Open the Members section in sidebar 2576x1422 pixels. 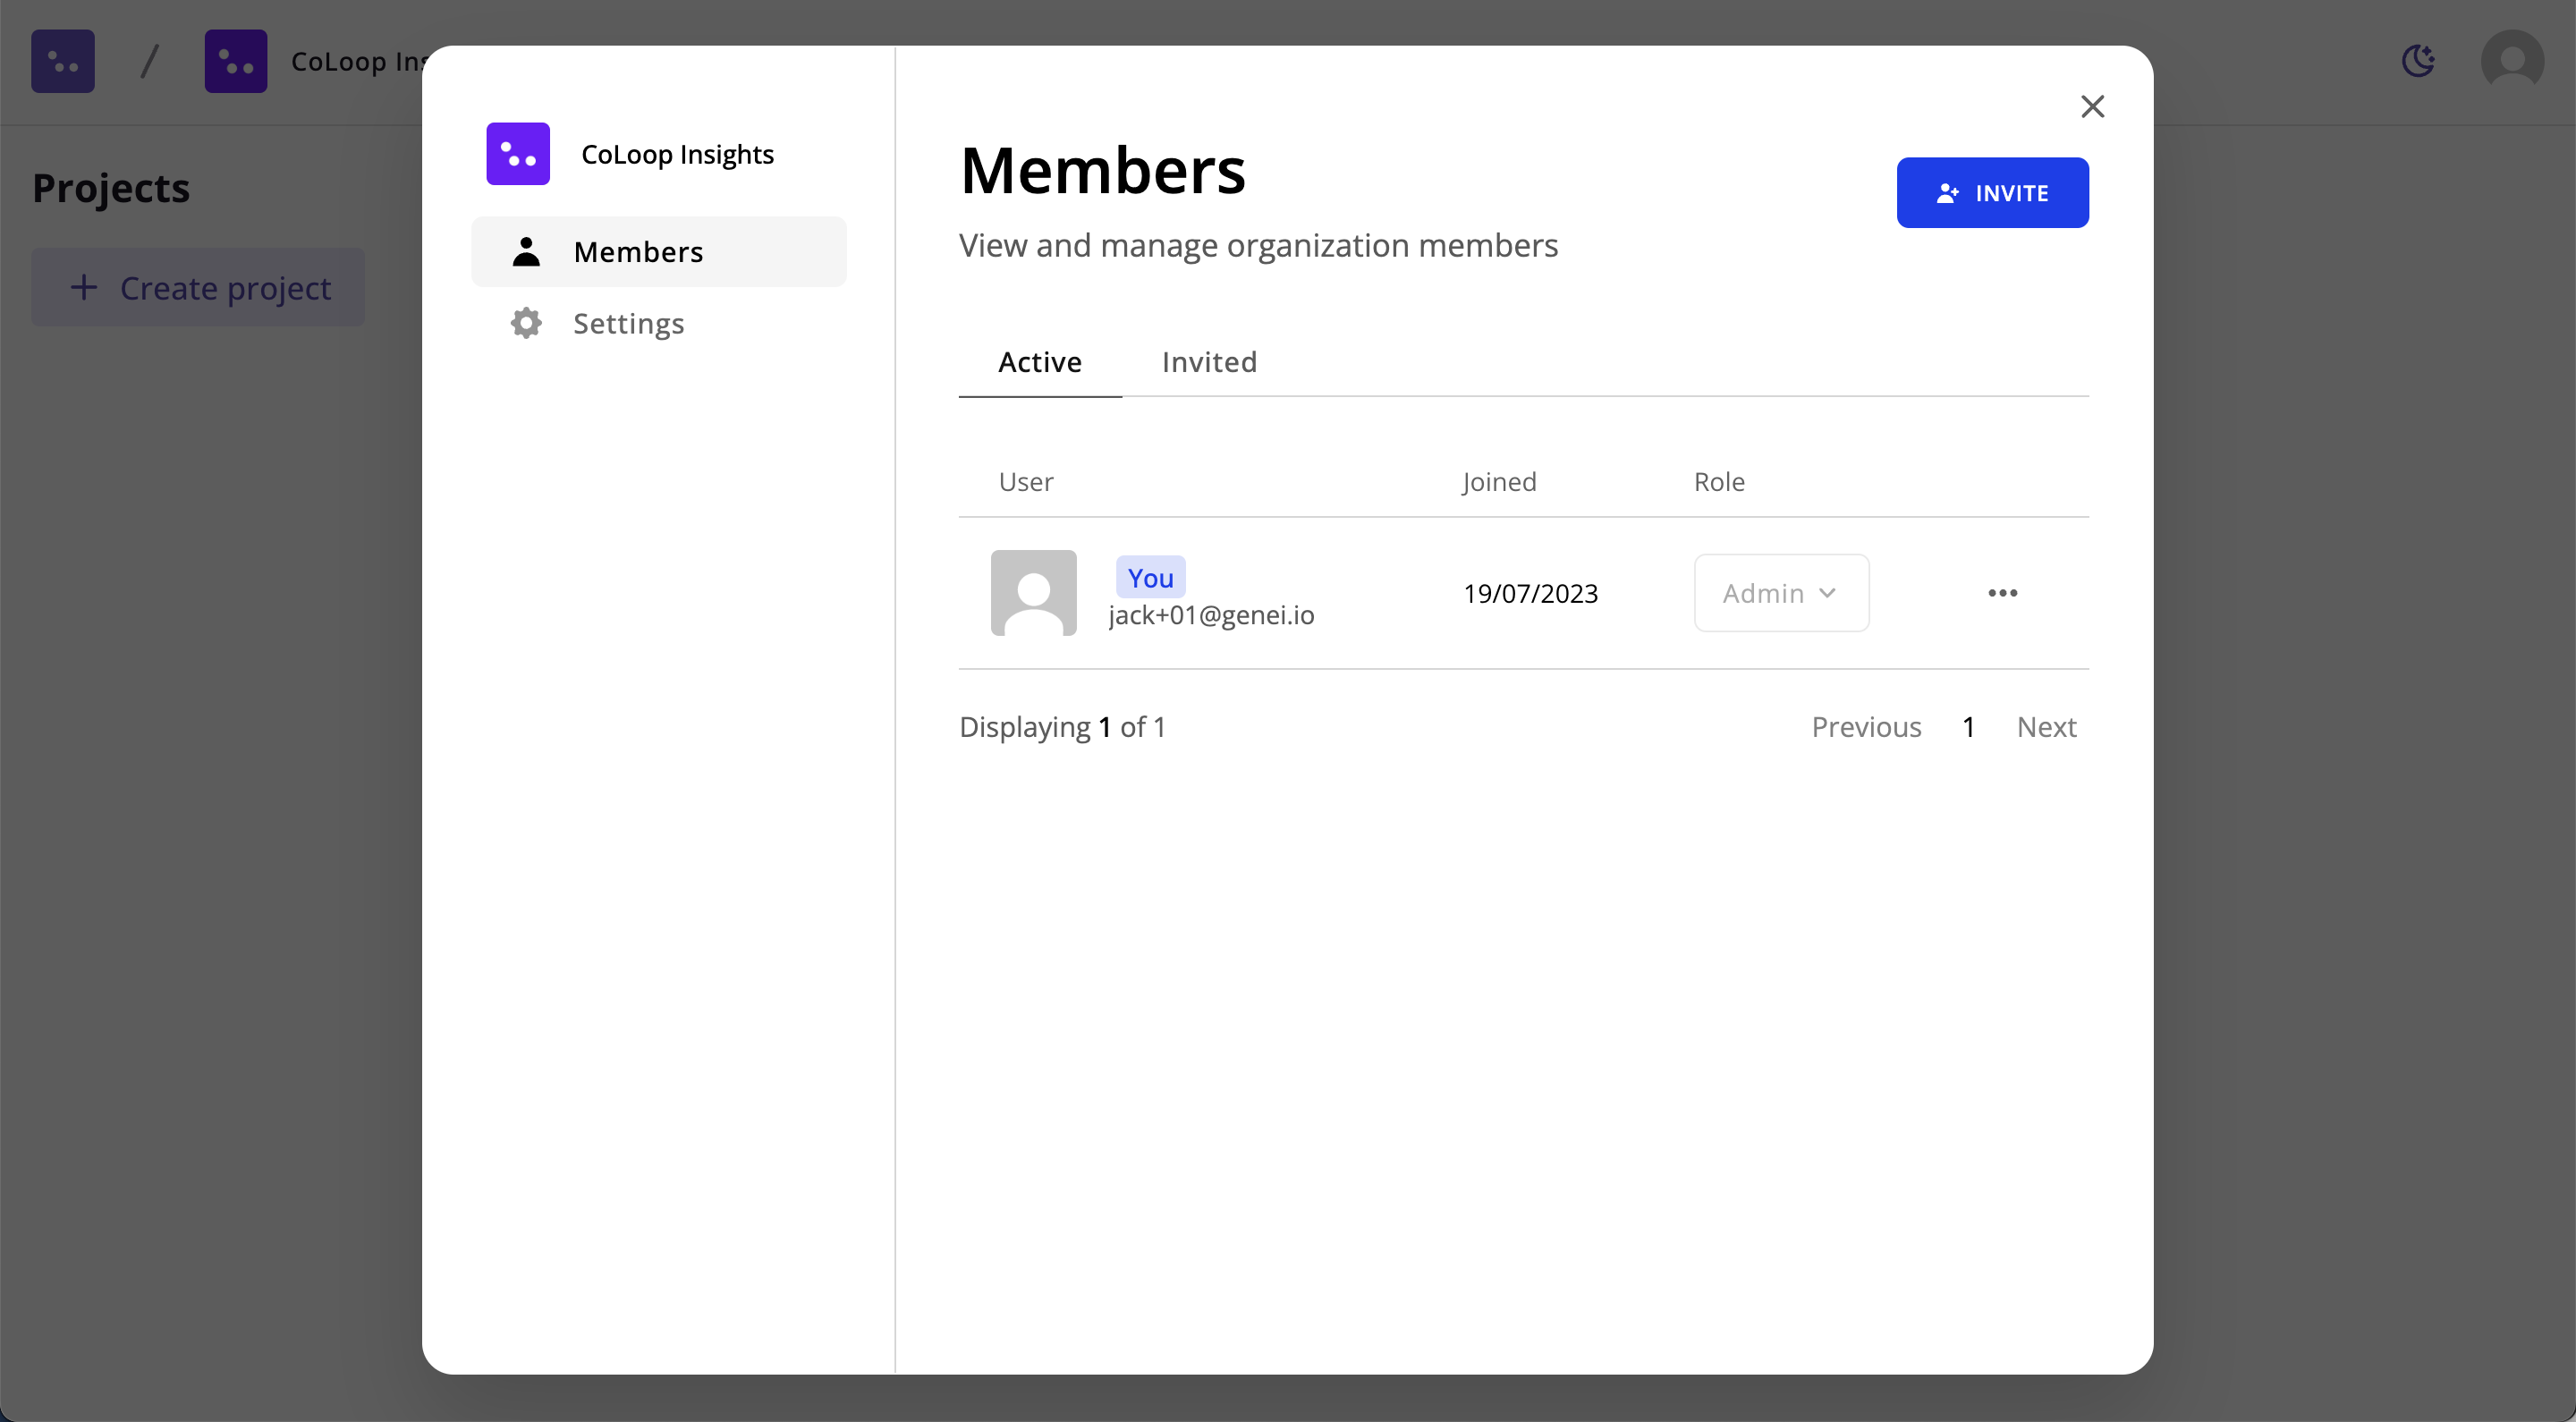pyautogui.click(x=659, y=252)
